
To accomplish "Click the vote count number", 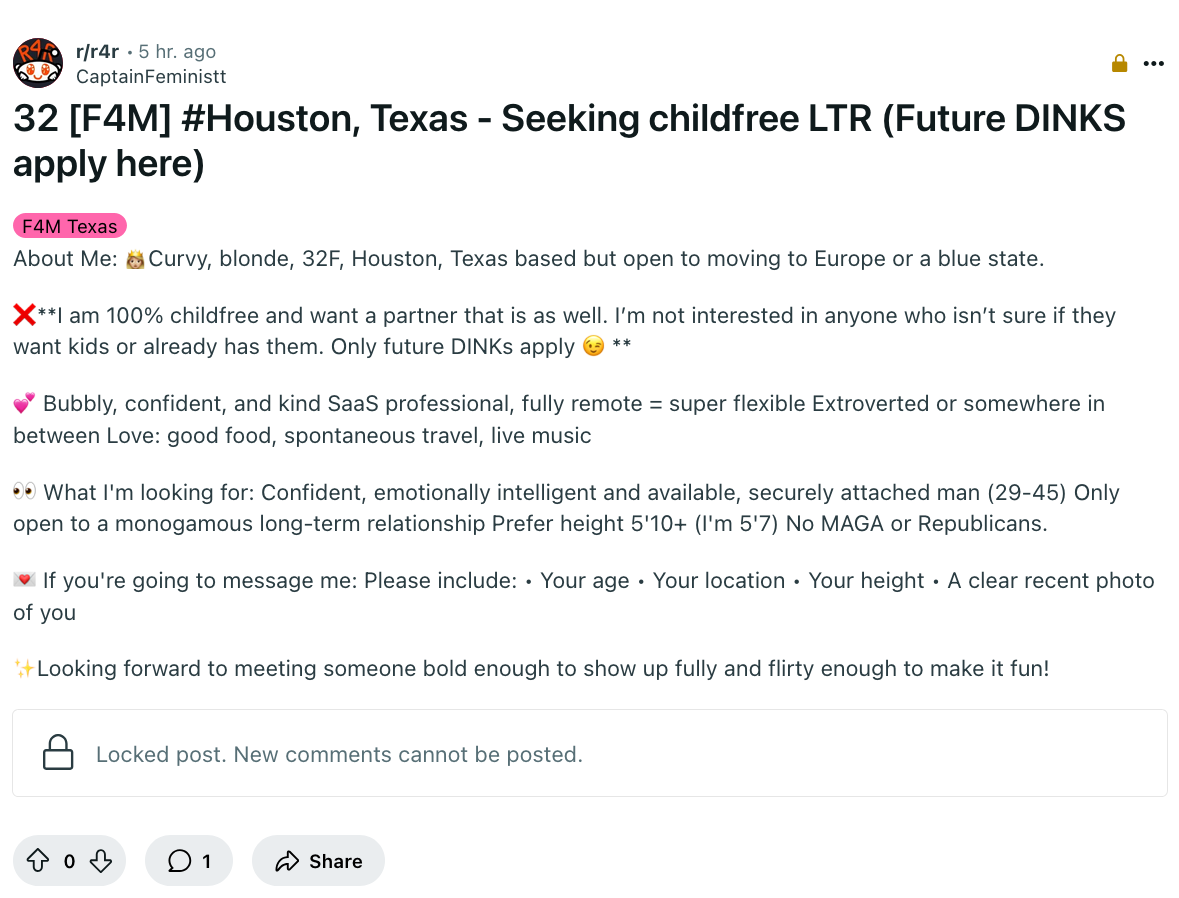I will 69,861.
